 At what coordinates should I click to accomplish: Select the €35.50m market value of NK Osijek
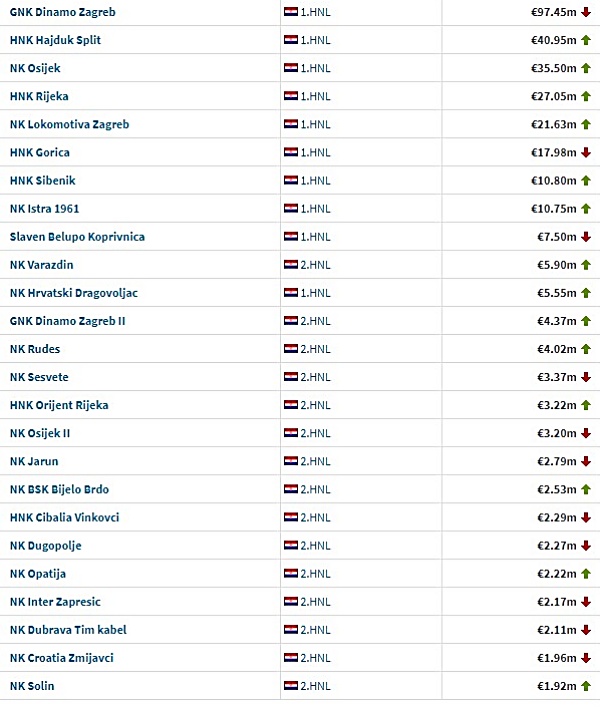click(554, 68)
